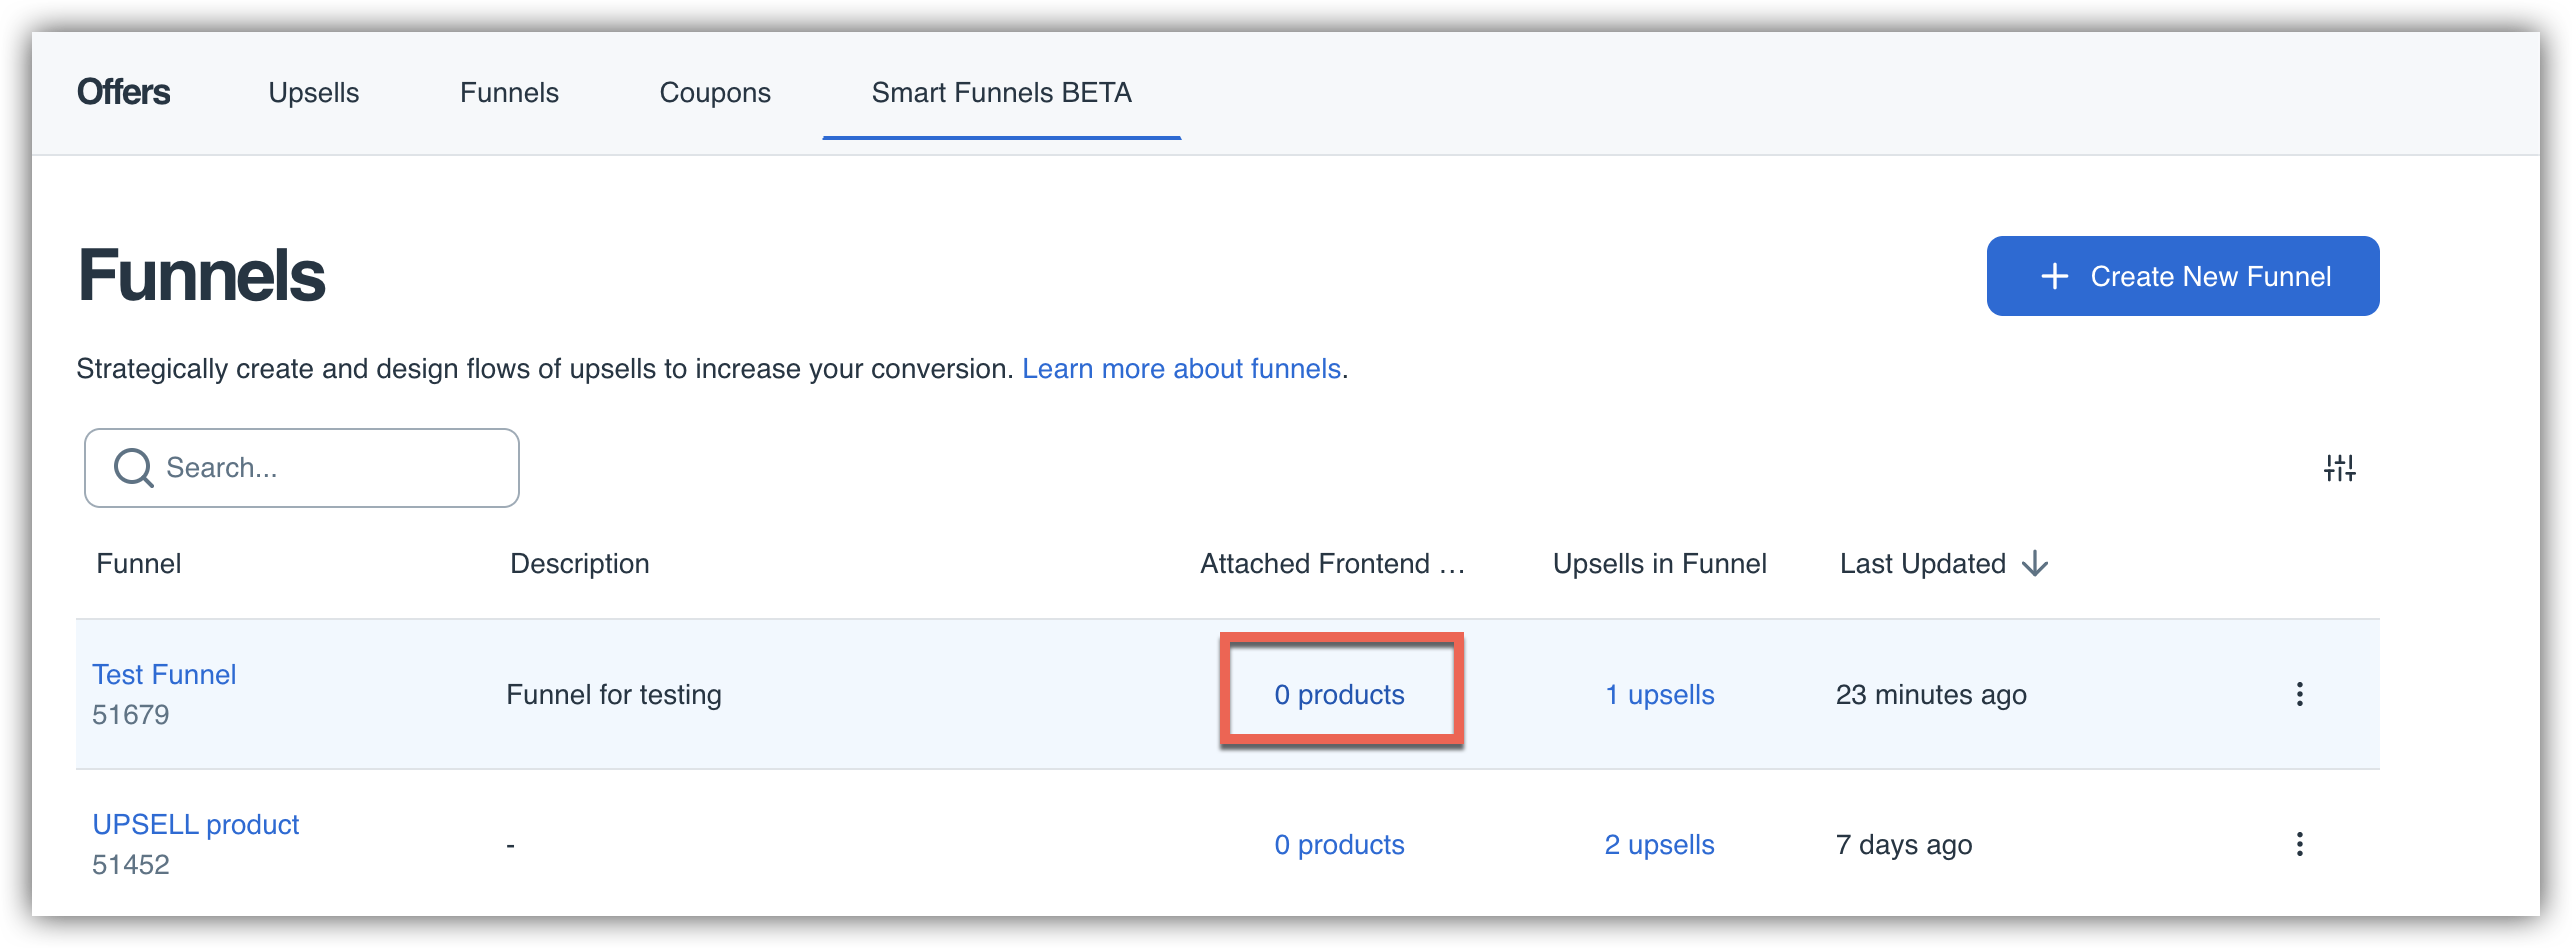
Task: Open the Test Funnel link
Action: click(x=164, y=675)
